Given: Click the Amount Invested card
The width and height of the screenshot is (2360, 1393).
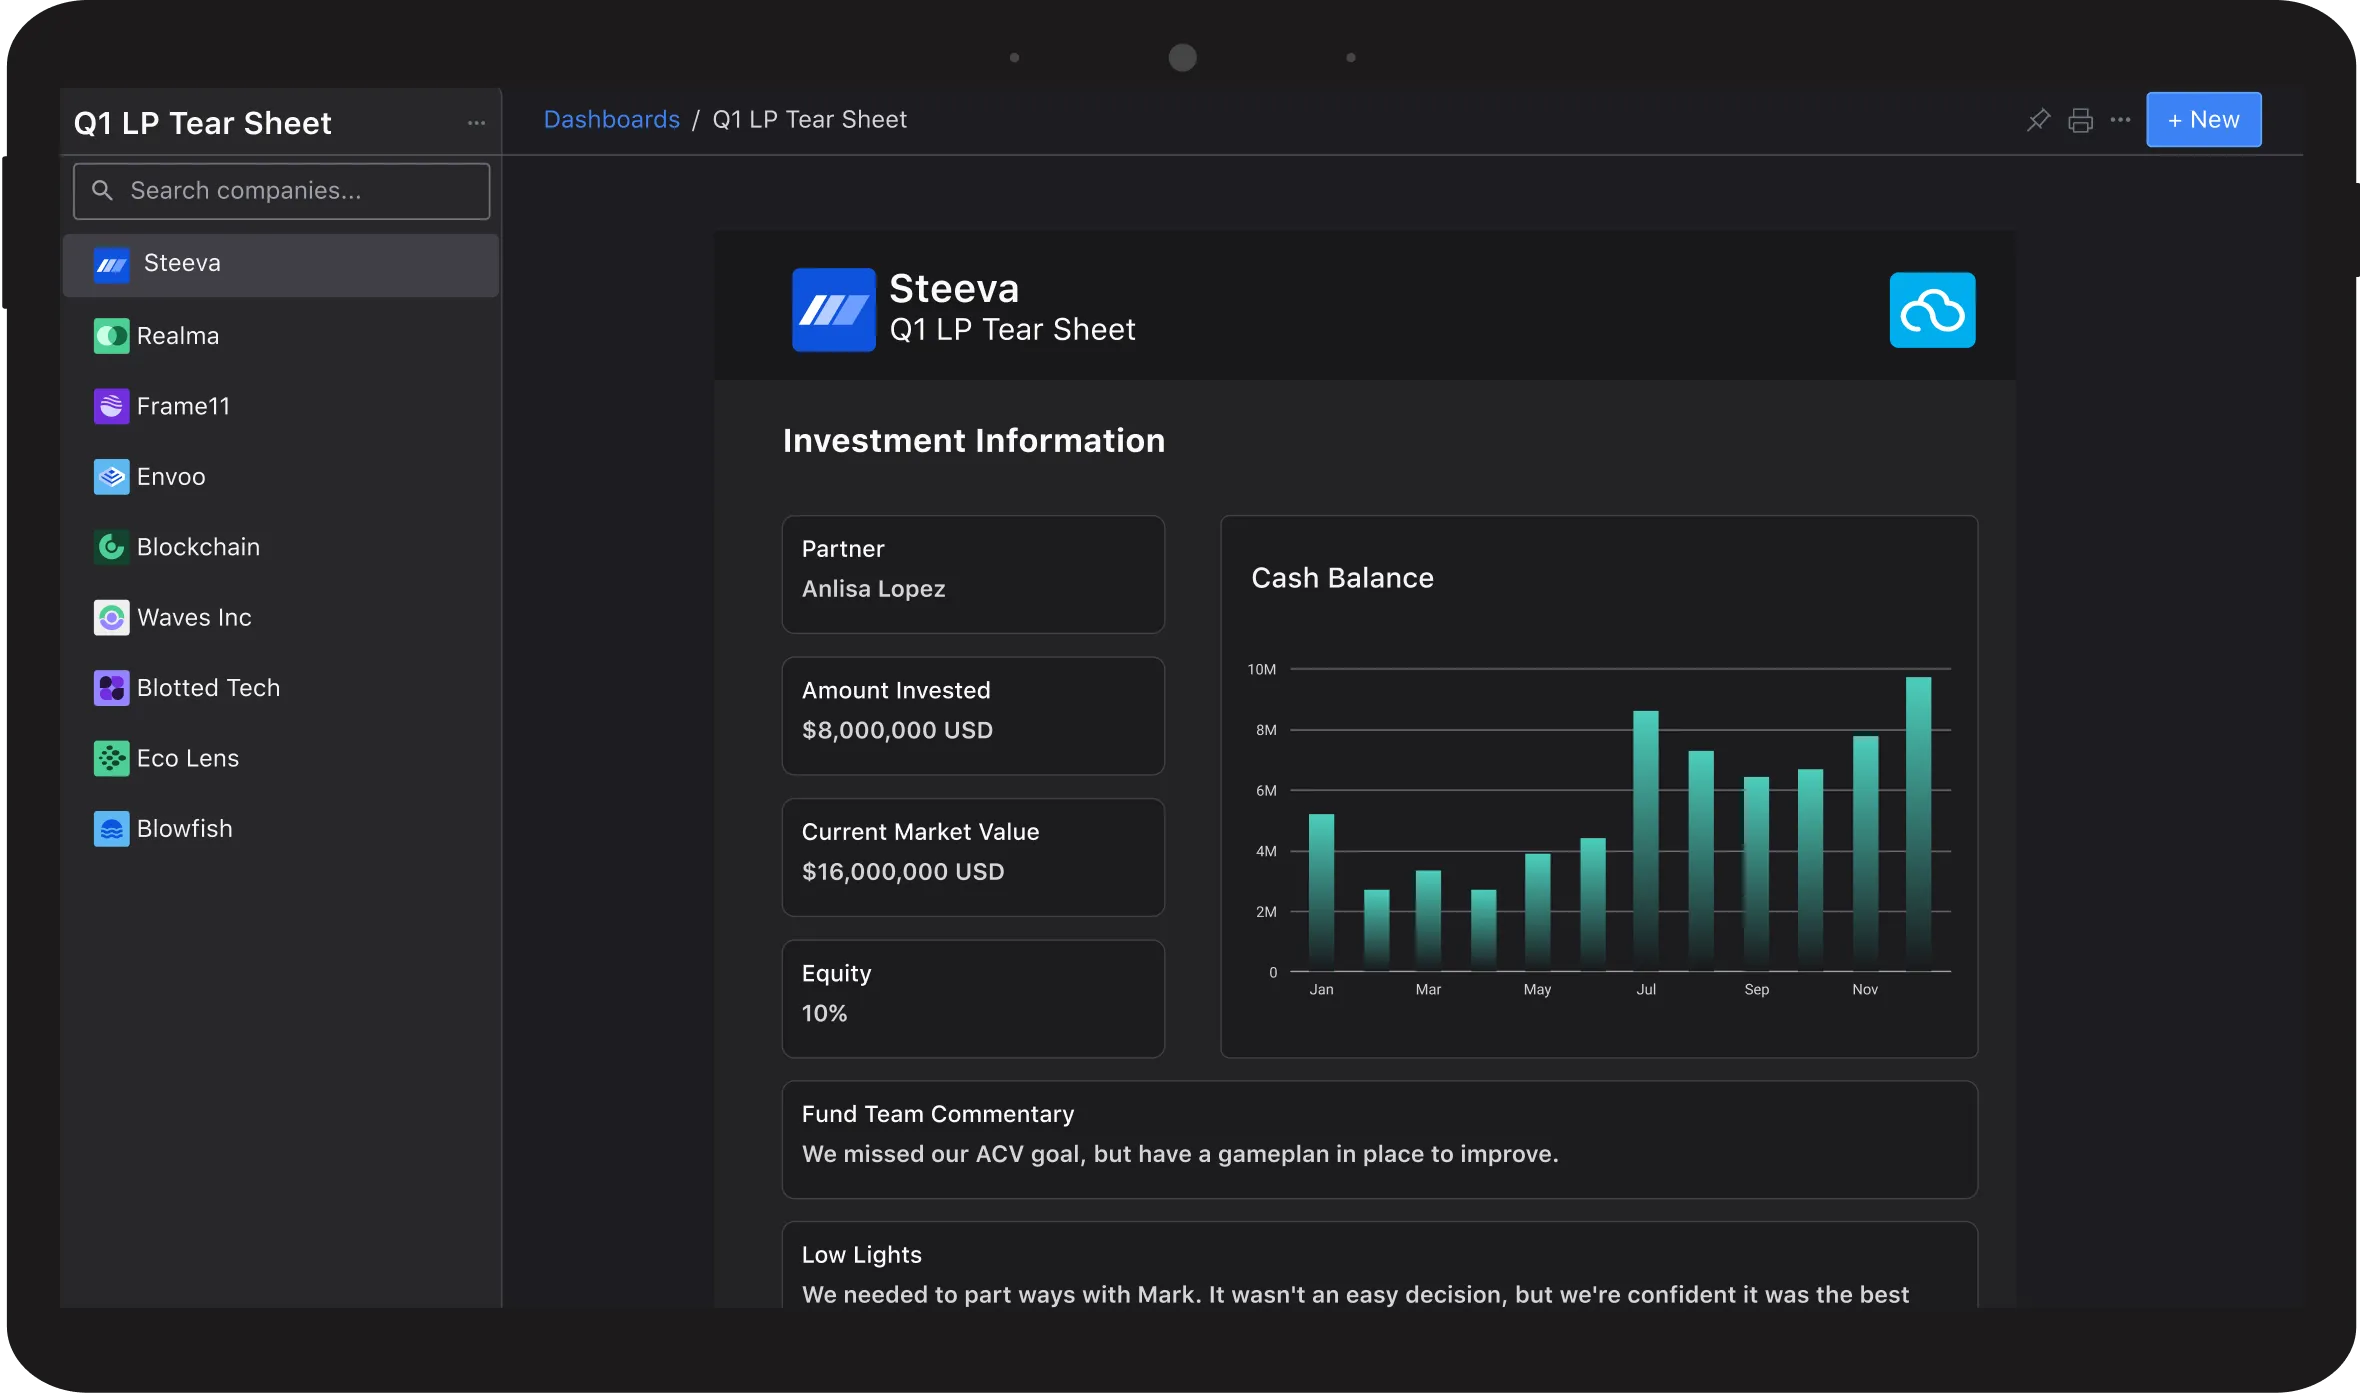Looking at the screenshot, I should 972,715.
